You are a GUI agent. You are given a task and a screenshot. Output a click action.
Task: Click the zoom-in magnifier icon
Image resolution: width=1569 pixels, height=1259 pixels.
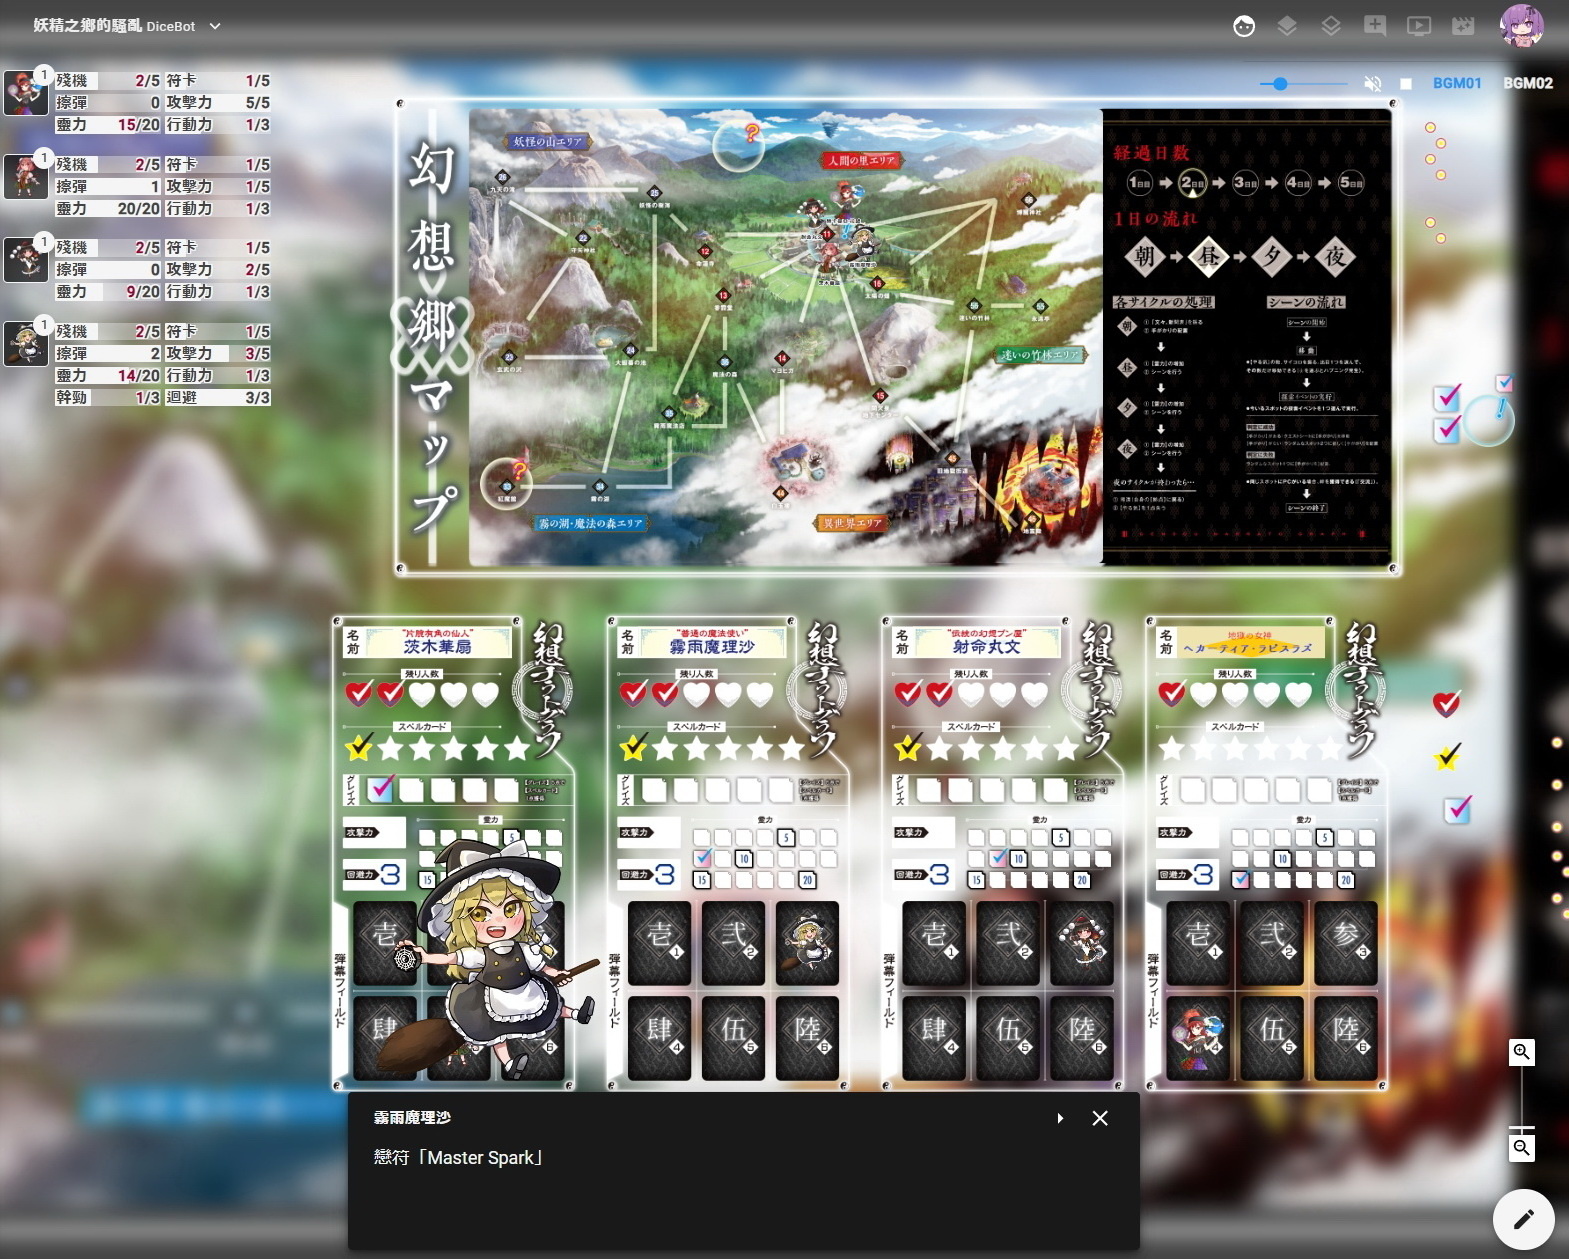click(1521, 1052)
